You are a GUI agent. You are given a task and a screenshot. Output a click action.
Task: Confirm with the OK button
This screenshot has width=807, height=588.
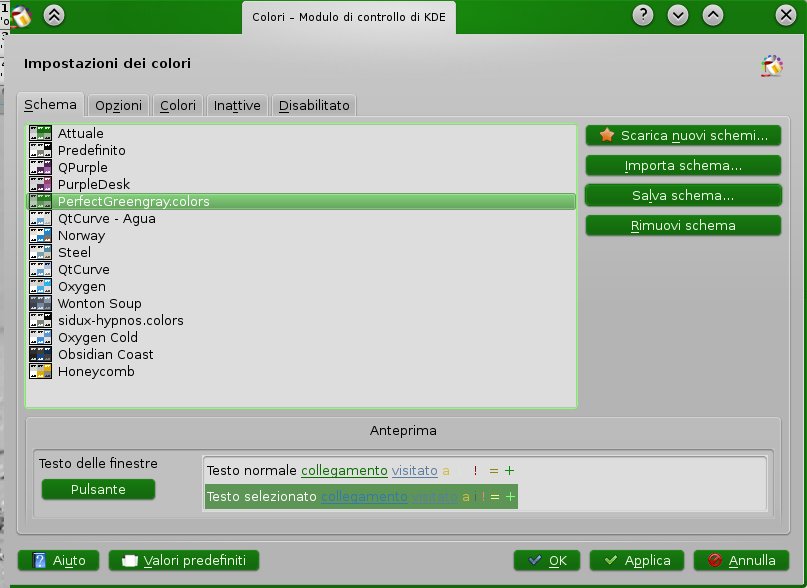pos(547,560)
